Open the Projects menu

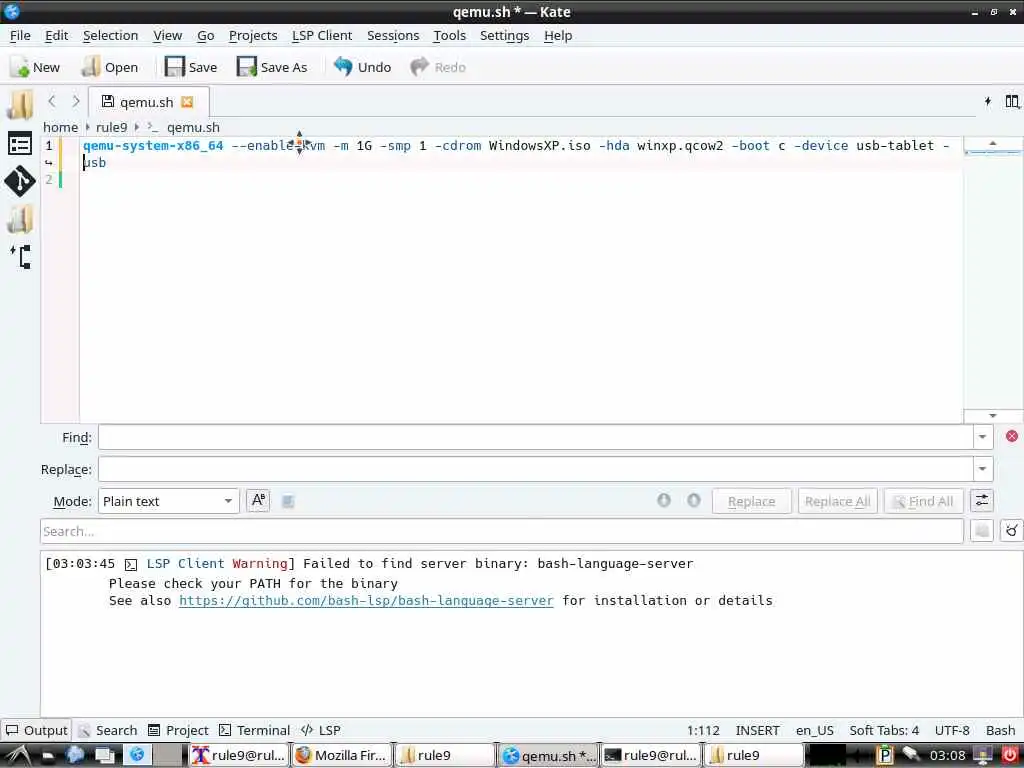(x=253, y=35)
